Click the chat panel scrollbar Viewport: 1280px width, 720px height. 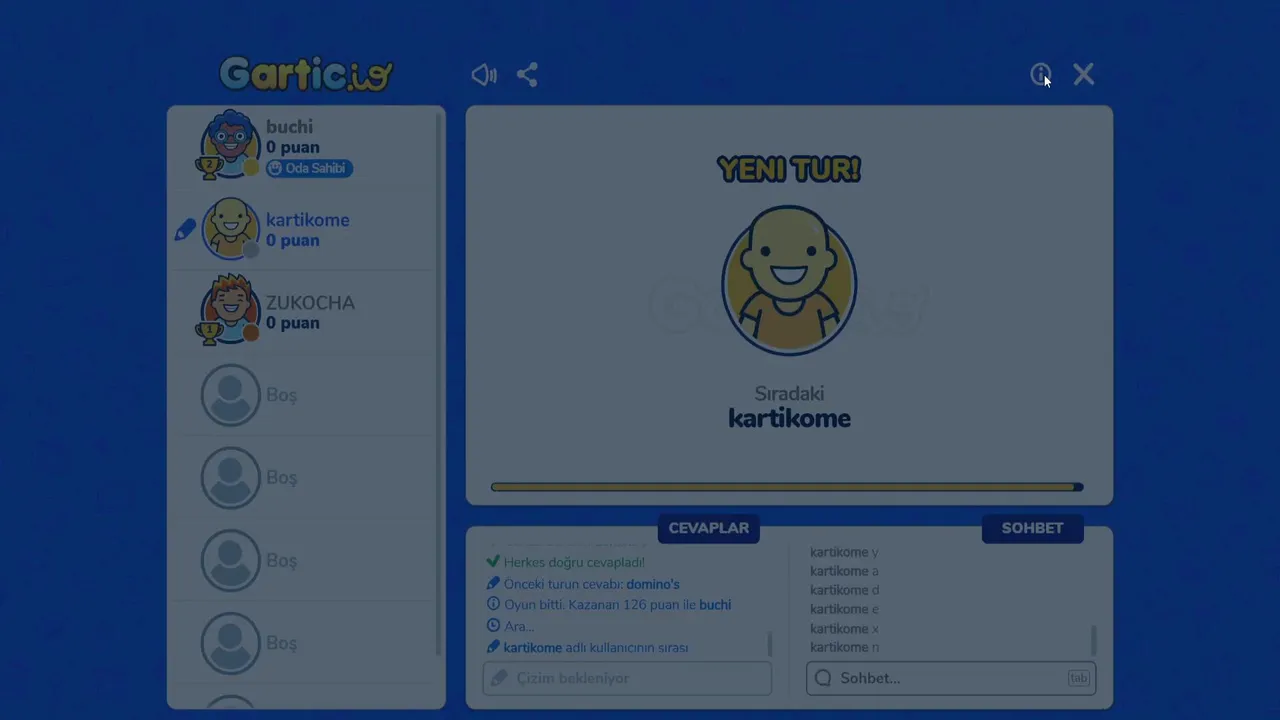tap(1093, 640)
